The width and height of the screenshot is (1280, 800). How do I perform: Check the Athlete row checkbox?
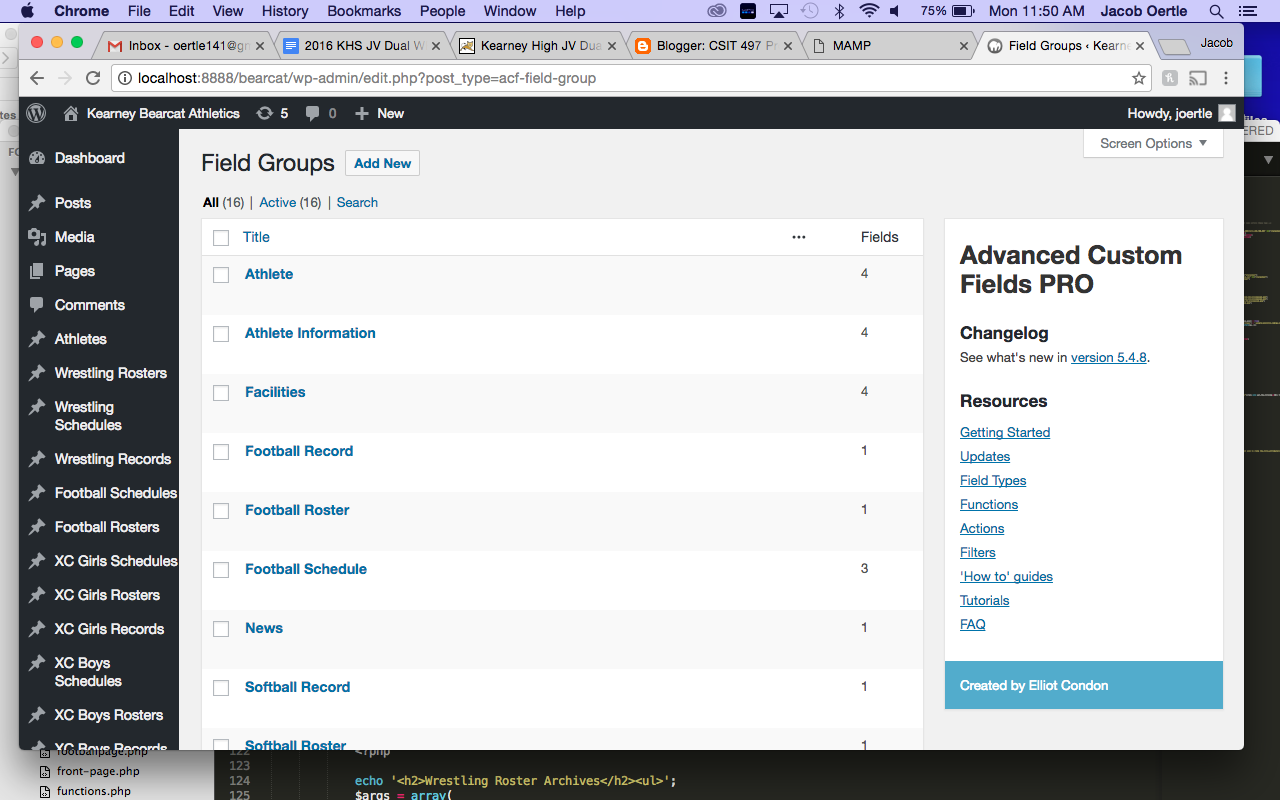tap(221, 275)
